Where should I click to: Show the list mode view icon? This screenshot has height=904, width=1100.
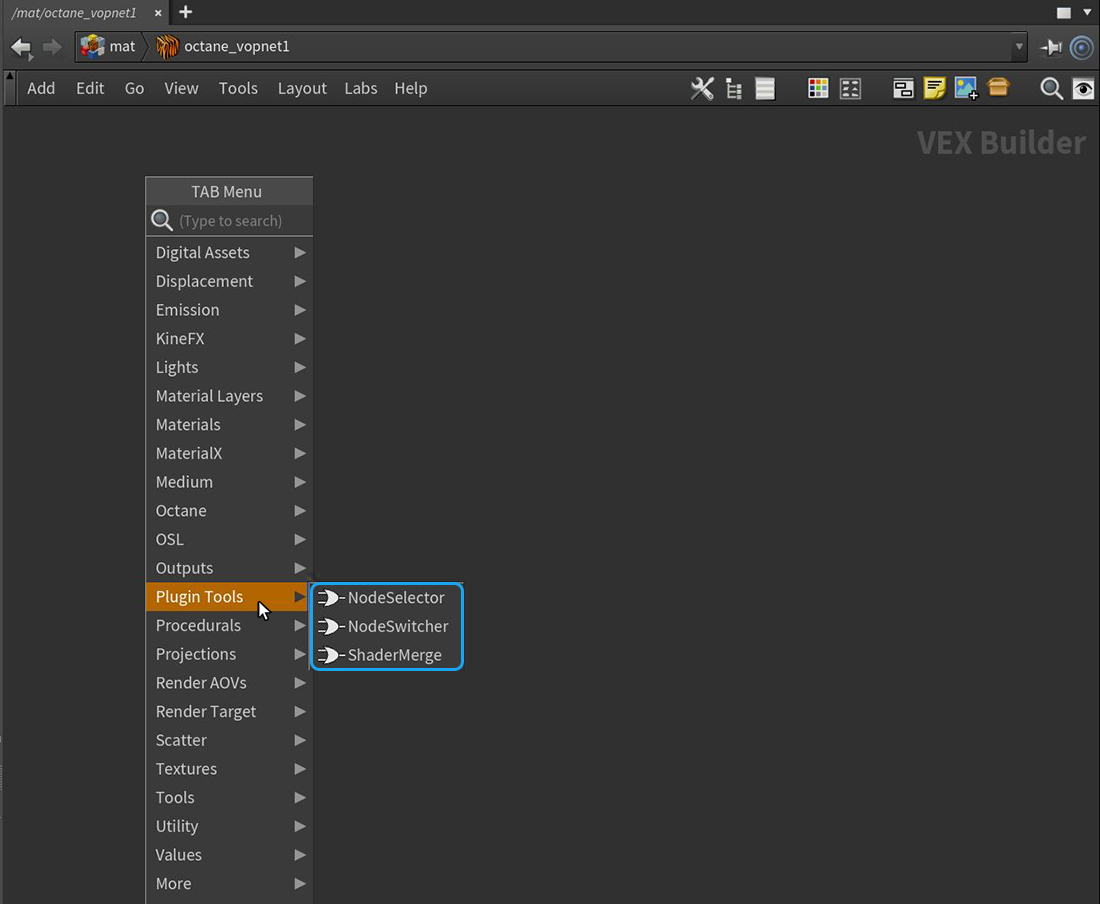click(x=765, y=89)
